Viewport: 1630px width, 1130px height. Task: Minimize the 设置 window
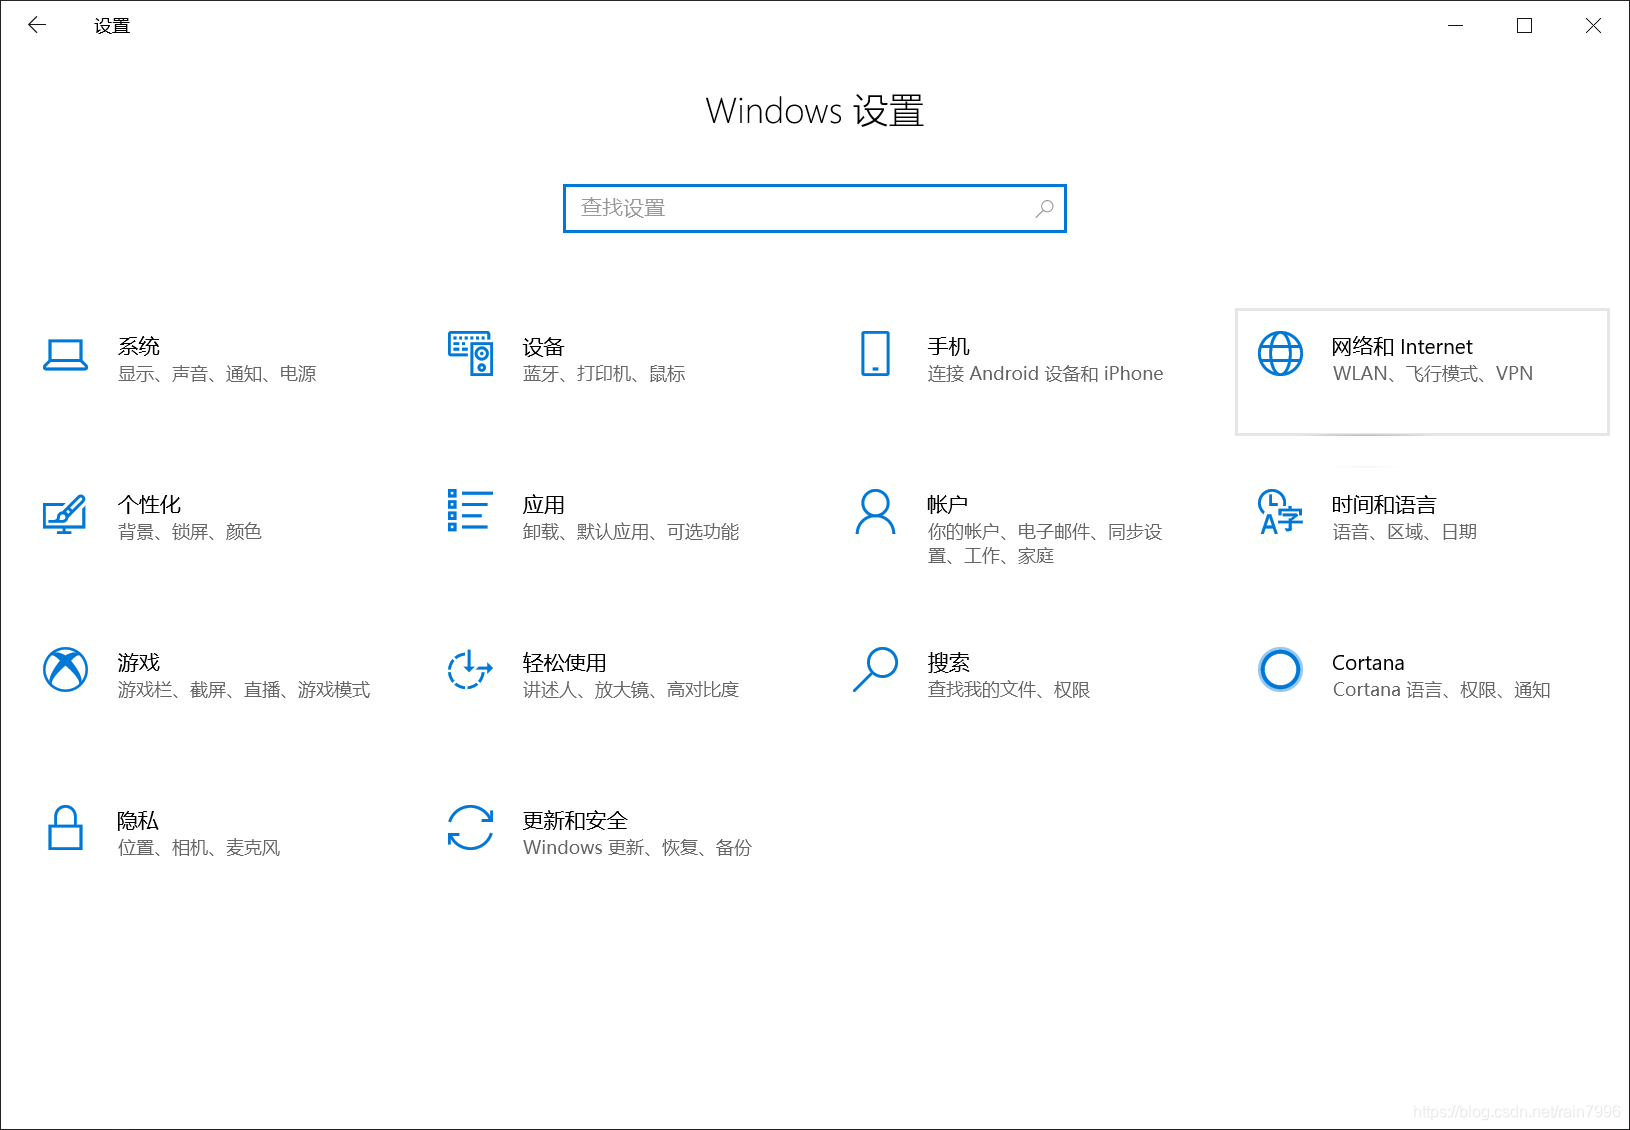click(x=1456, y=26)
